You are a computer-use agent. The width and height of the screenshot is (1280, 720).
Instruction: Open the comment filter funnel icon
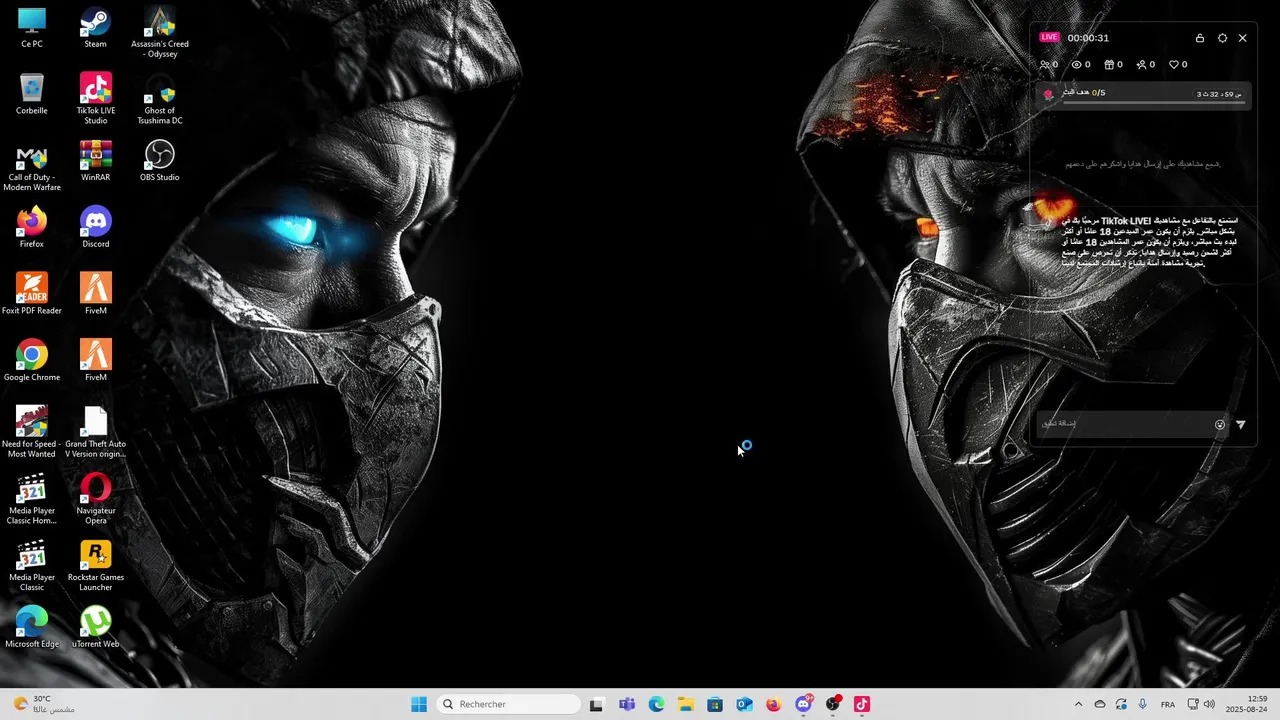[1241, 425]
